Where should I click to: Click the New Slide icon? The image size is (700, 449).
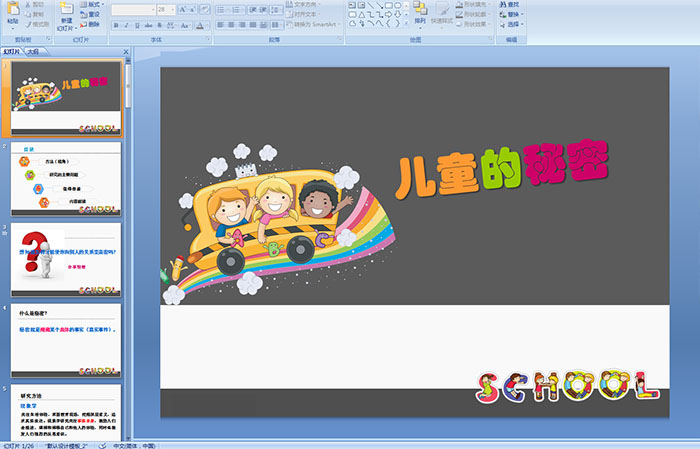(x=67, y=8)
